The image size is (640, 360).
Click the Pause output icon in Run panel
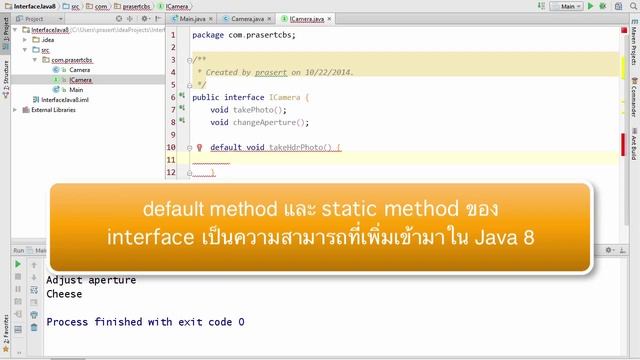(18, 289)
